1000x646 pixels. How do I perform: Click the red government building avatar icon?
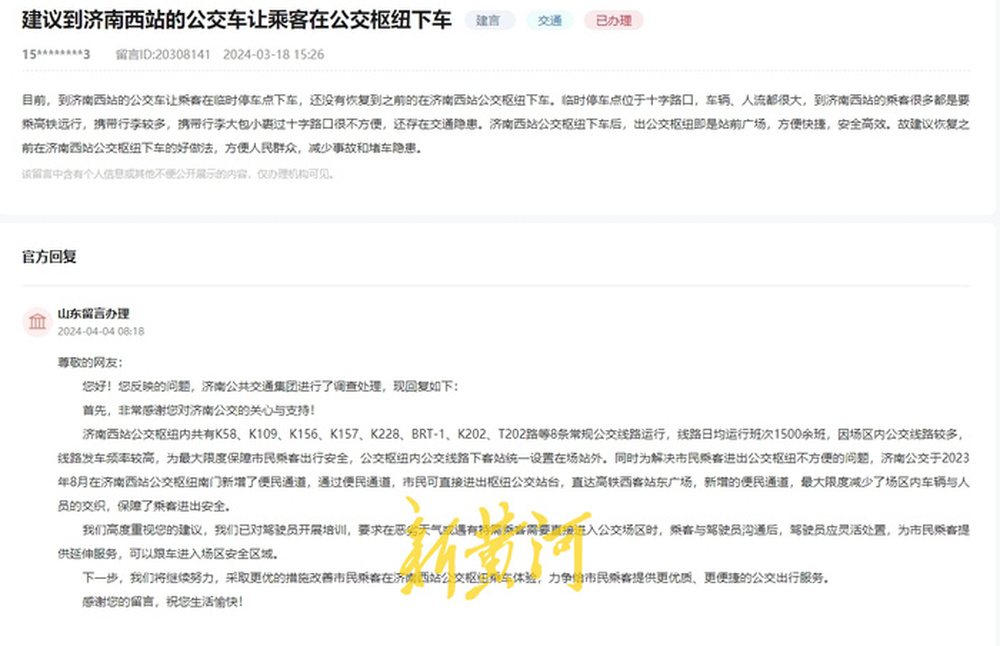[x=37, y=318]
